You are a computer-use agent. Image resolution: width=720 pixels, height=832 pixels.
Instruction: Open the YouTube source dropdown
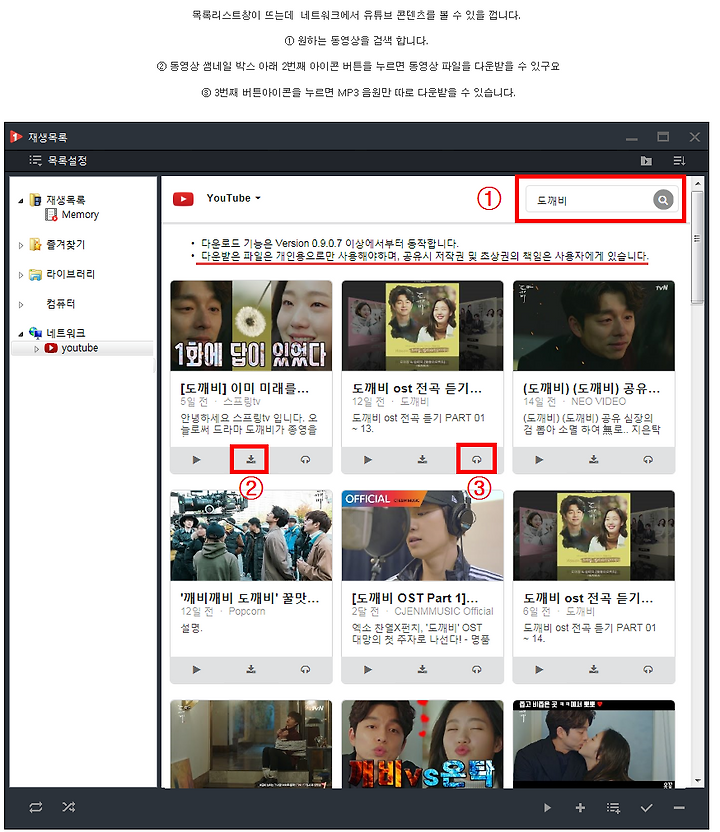click(233, 198)
